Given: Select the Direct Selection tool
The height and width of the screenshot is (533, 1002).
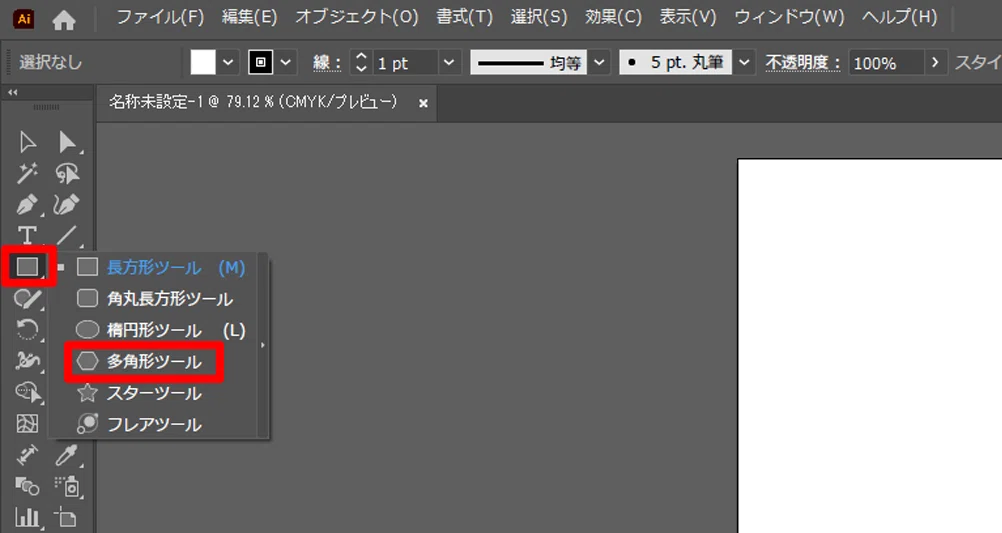Looking at the screenshot, I should click(67, 142).
